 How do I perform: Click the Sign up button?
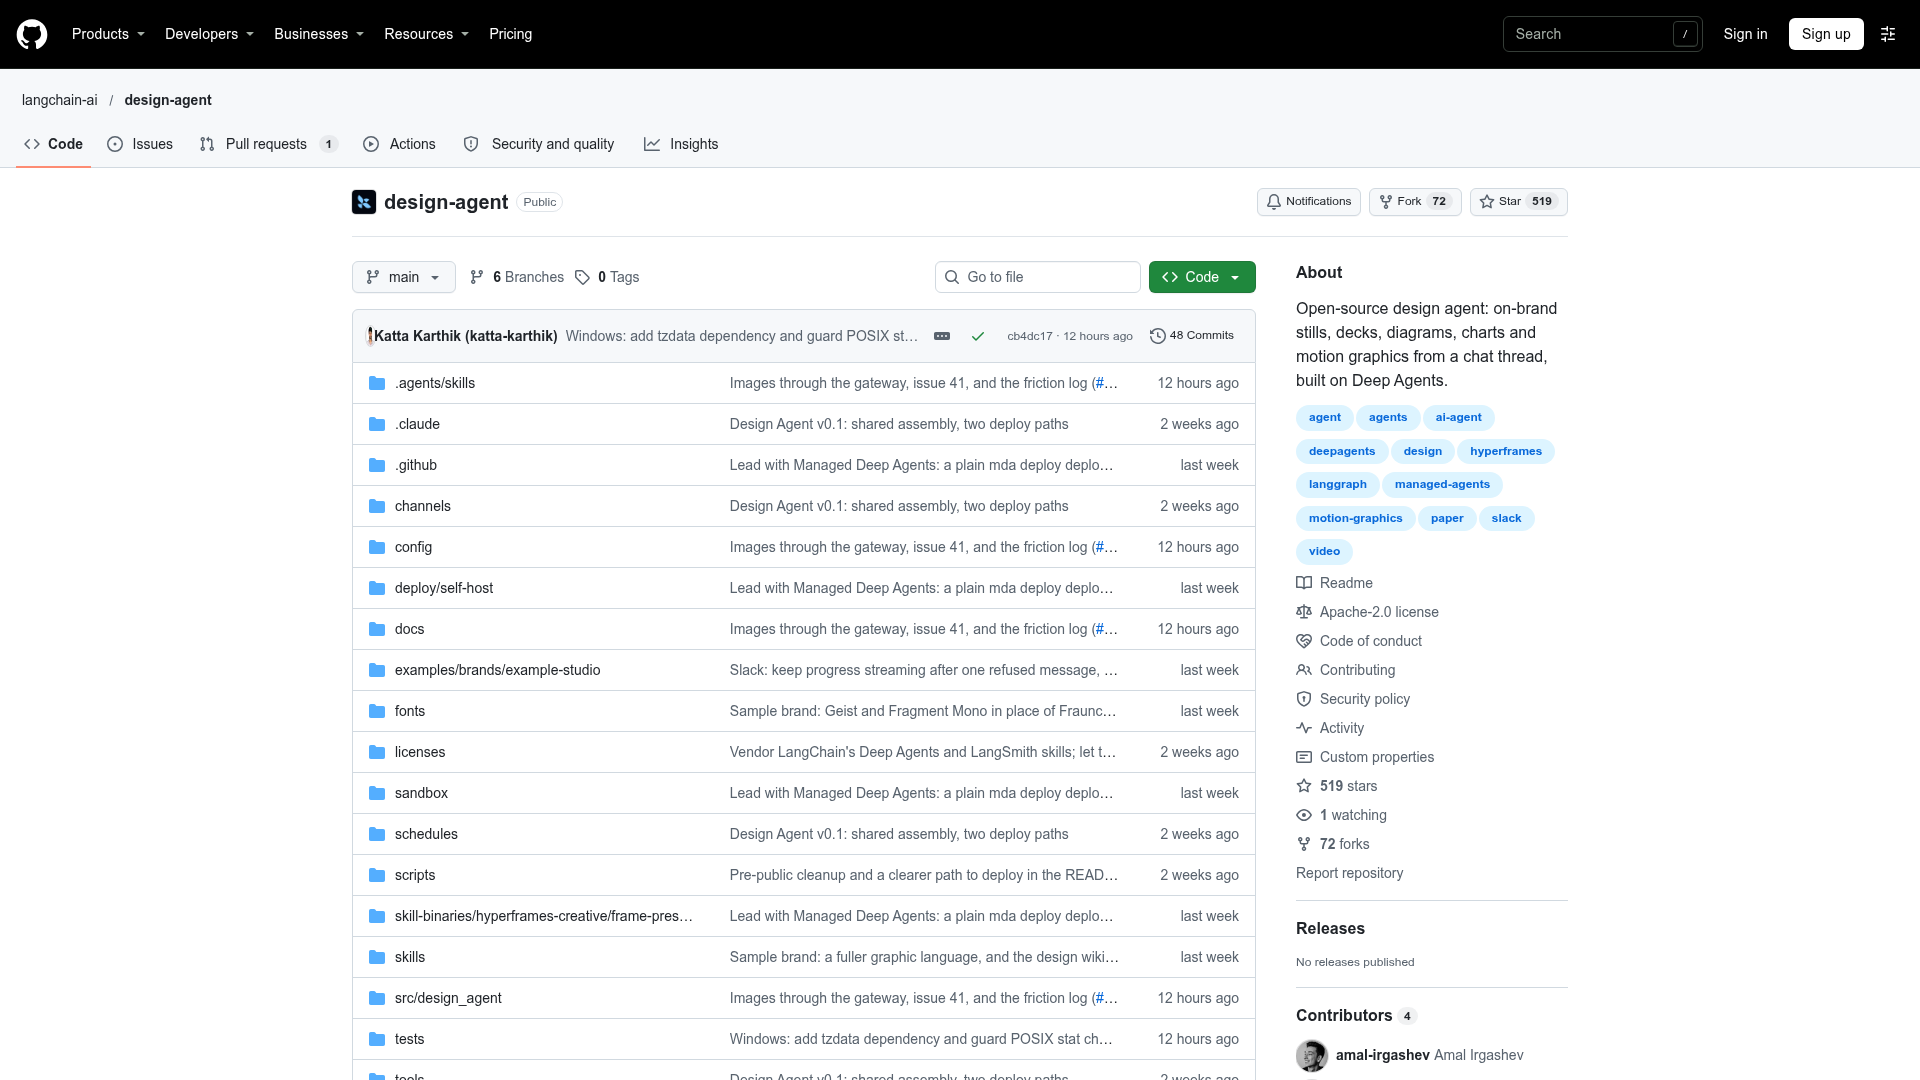1826,34
